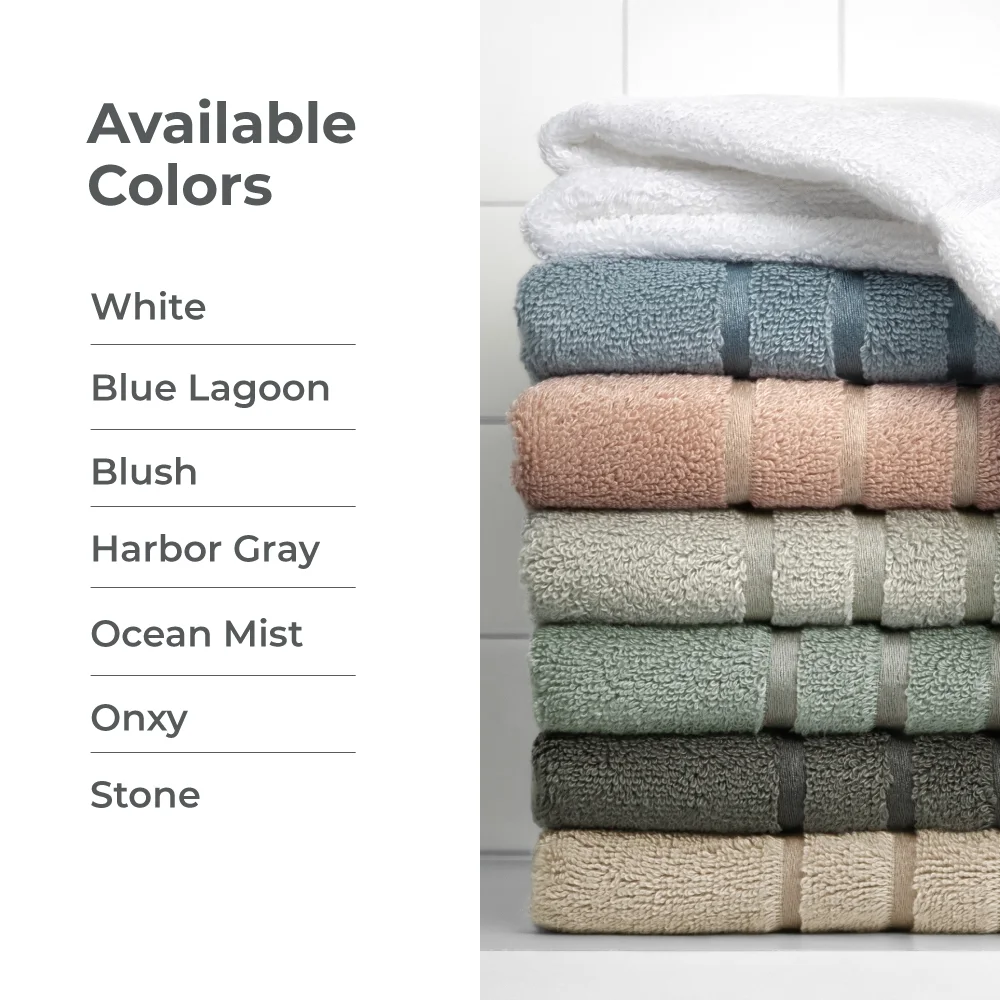Select the Blue Lagoon color label
Viewport: 1000px width, 1000px height.
click(x=210, y=389)
